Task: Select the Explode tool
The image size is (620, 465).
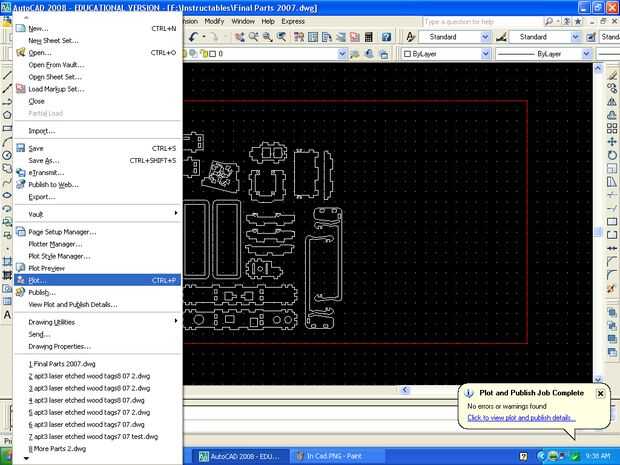Action: click(612, 288)
